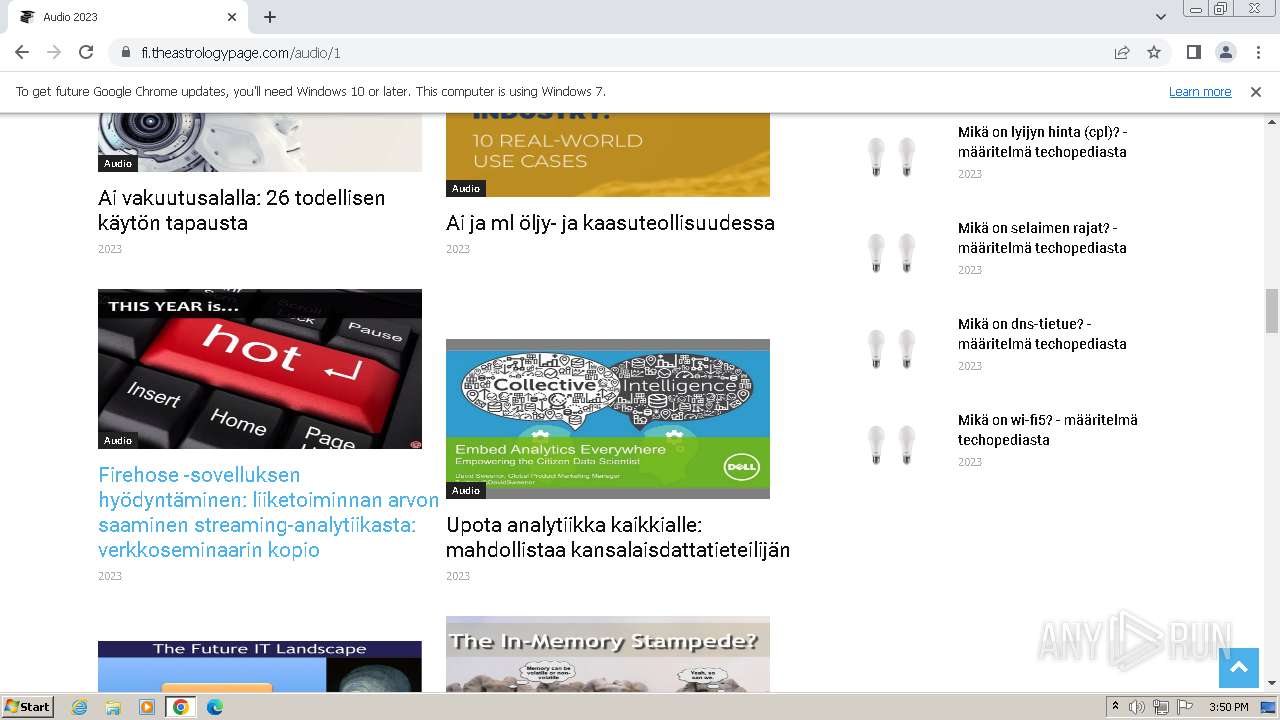Viewport: 1280px width, 720px height.
Task: Open Windows Explorer from taskbar
Action: [113, 707]
